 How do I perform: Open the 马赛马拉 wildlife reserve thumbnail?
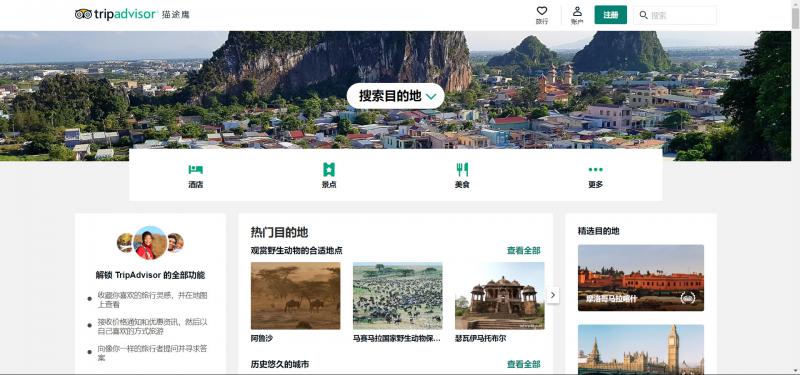(x=397, y=296)
